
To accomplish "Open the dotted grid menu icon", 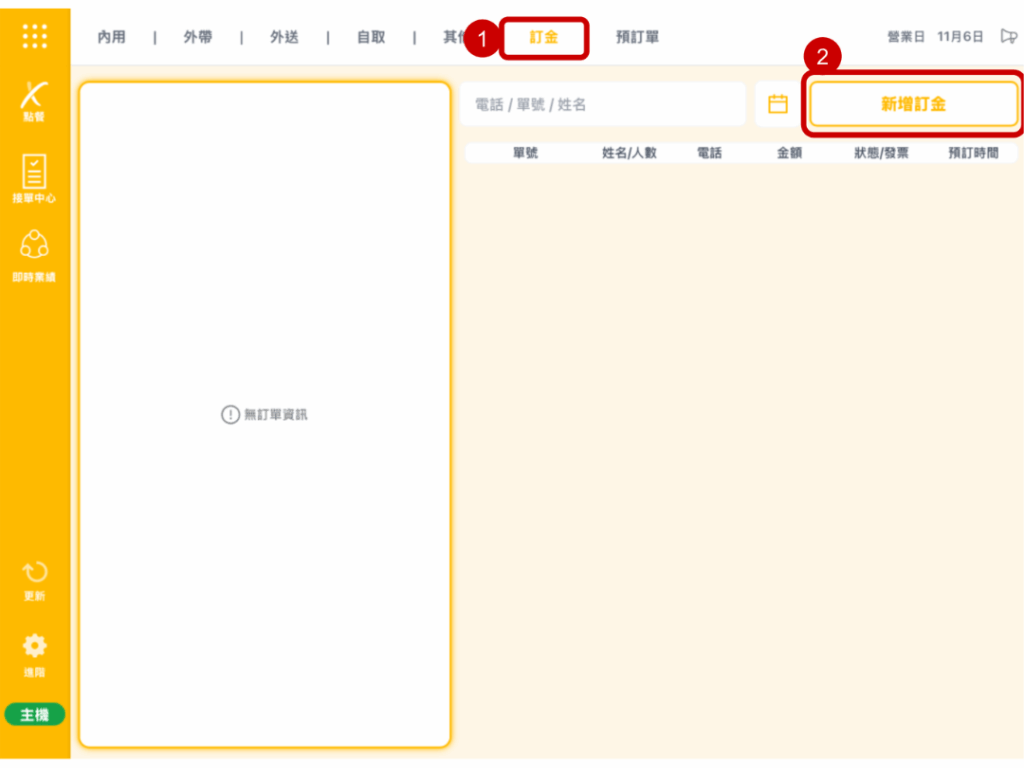I will point(35,37).
